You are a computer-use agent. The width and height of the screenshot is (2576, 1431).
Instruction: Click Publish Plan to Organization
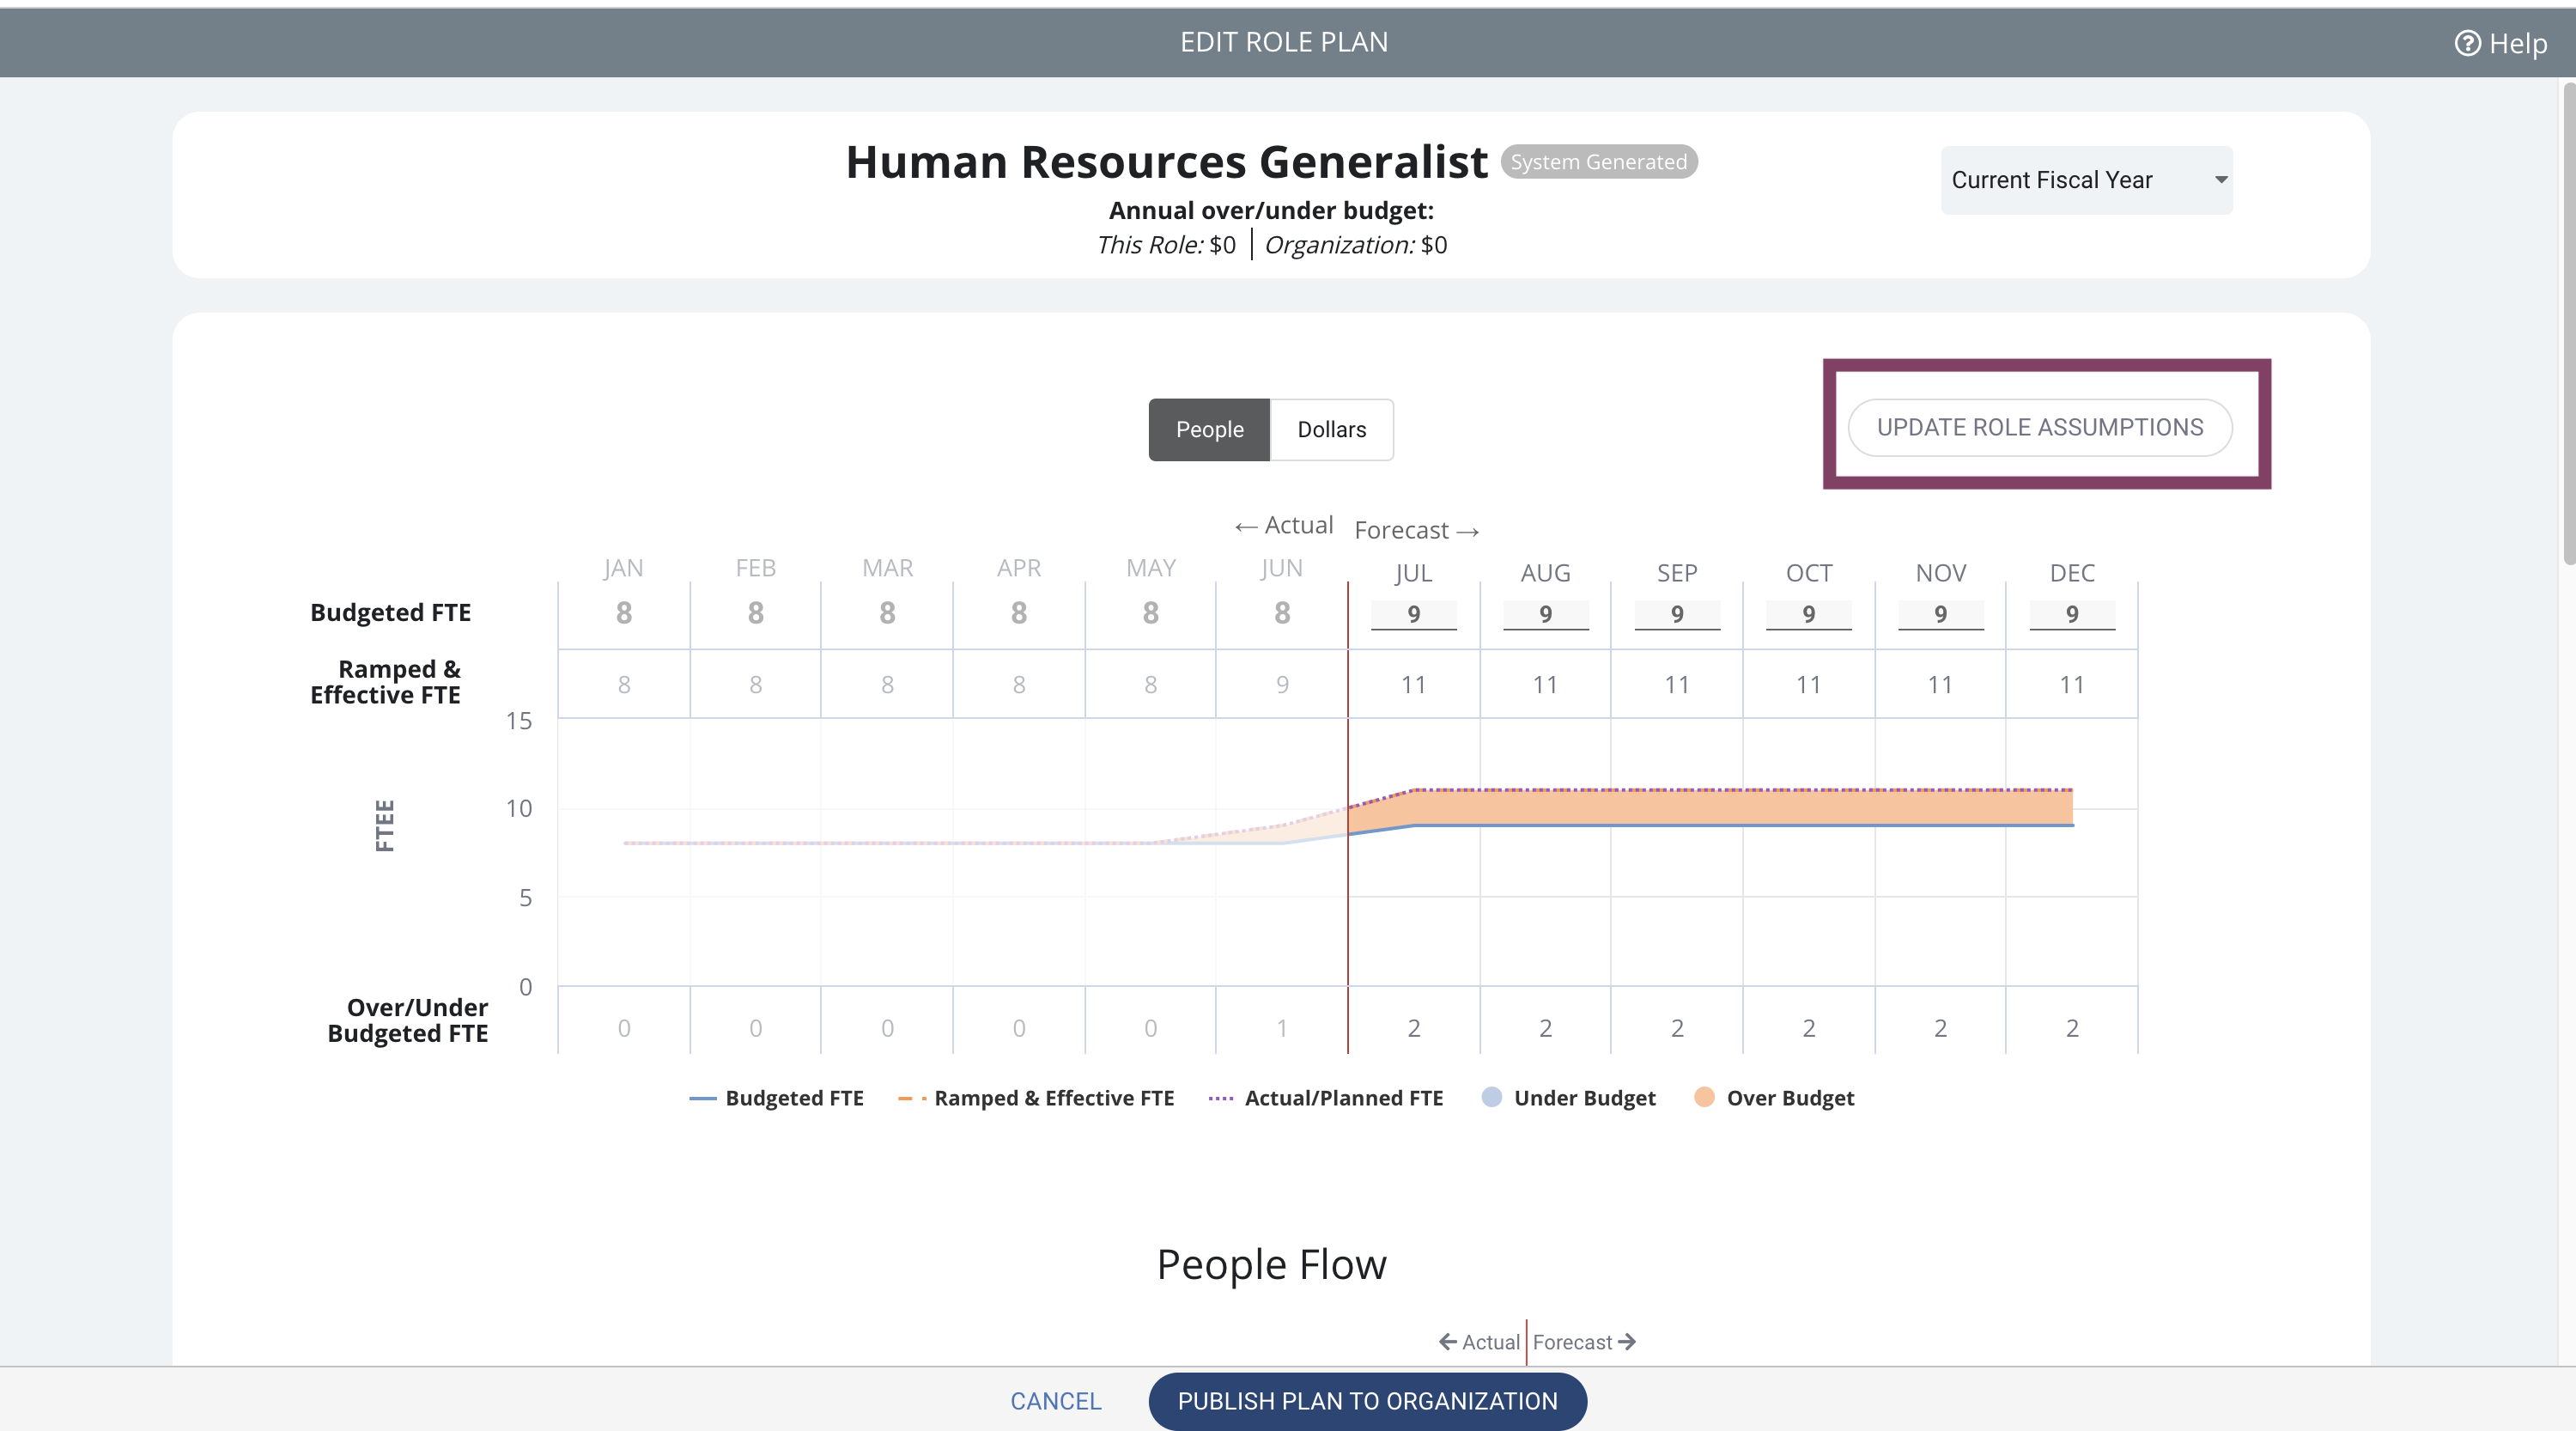1367,1401
